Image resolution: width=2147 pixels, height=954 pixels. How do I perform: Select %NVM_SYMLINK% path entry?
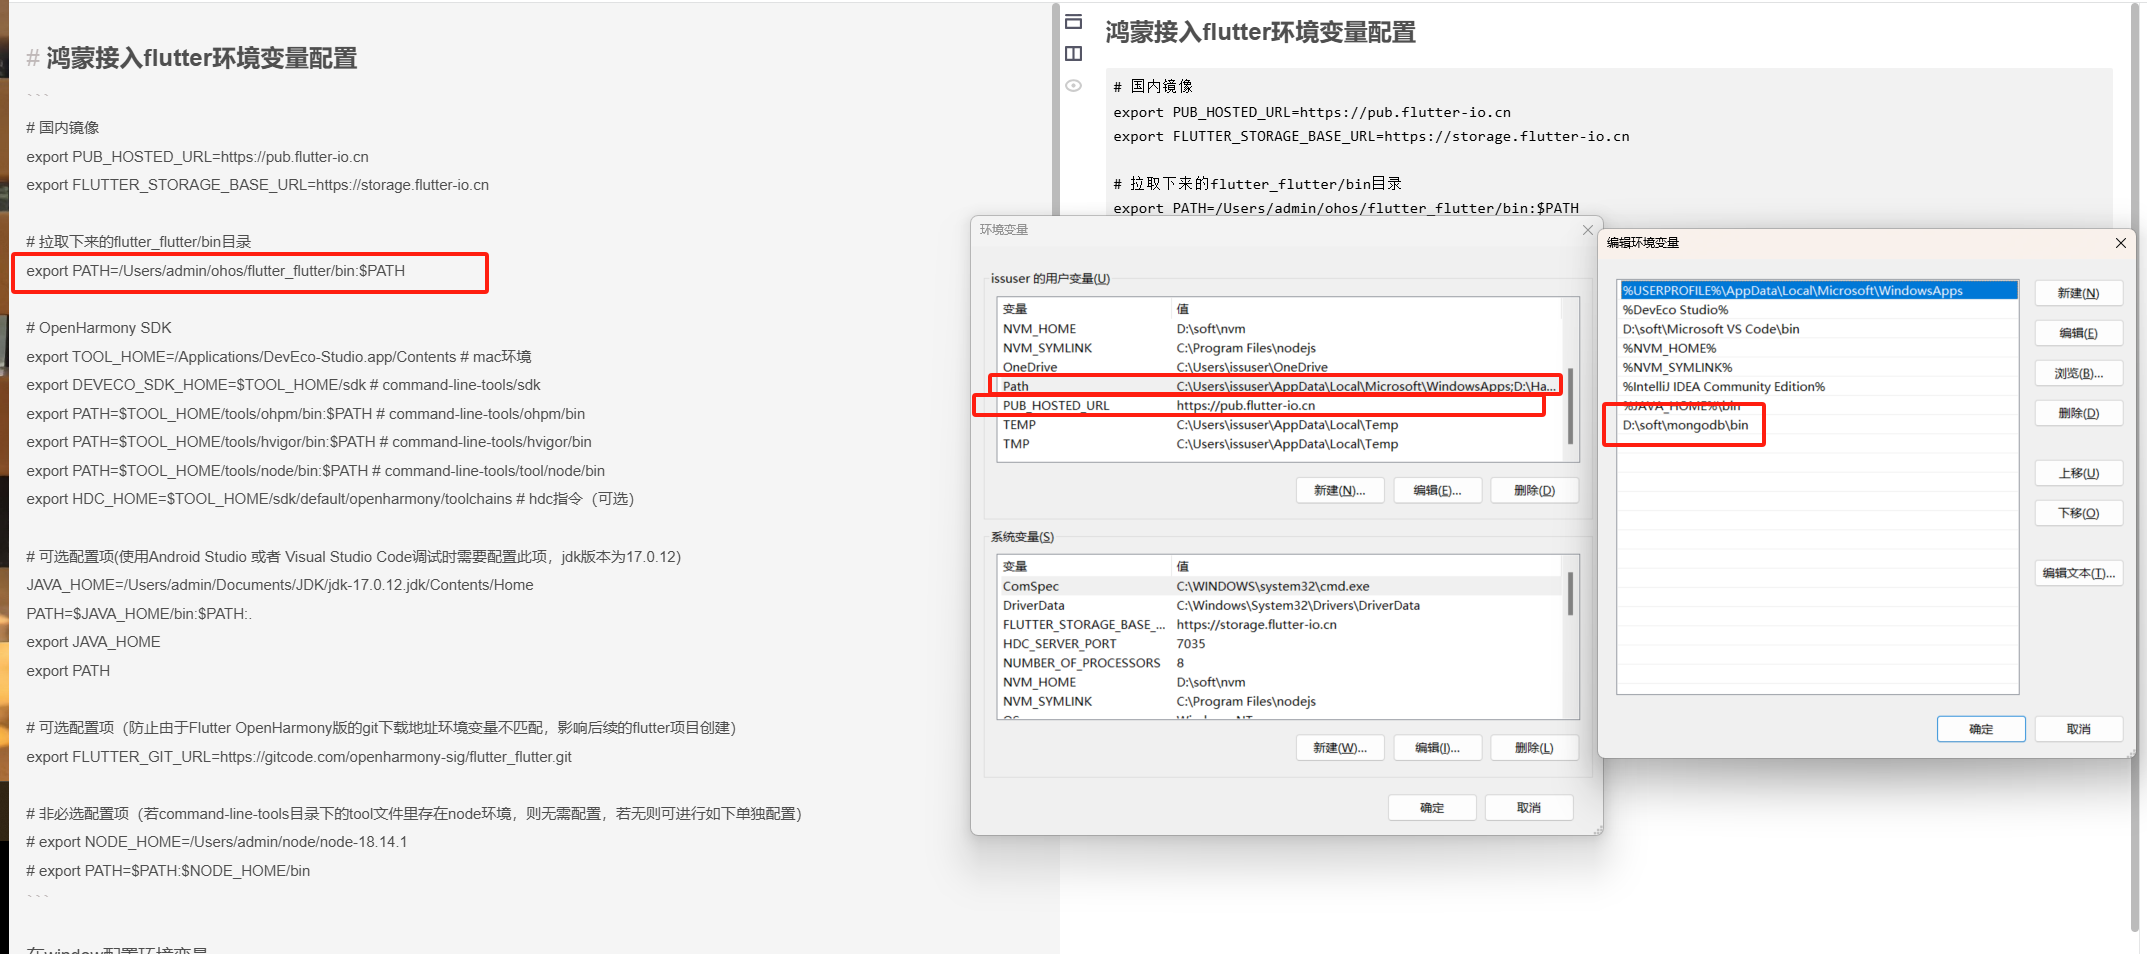click(1818, 367)
